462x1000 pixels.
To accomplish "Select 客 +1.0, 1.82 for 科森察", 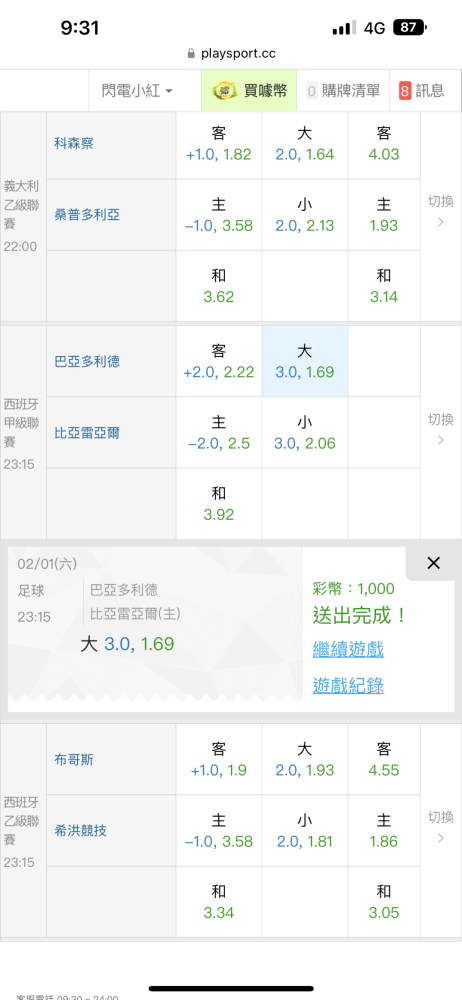I will (x=219, y=143).
